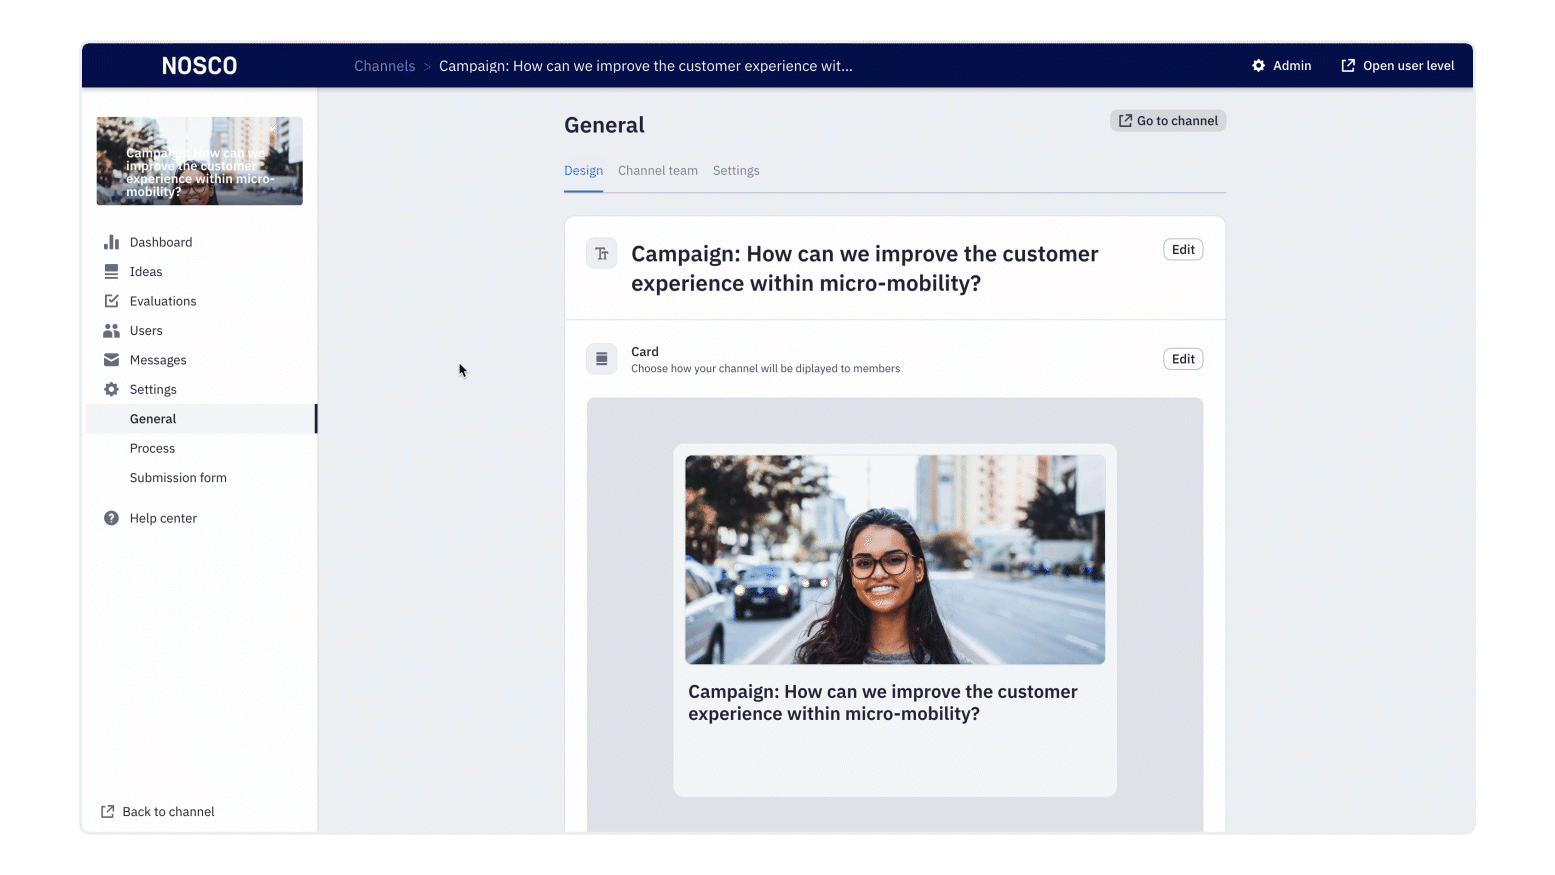1555x875 pixels.
Task: Switch to the Channel team tab
Action: [657, 170]
